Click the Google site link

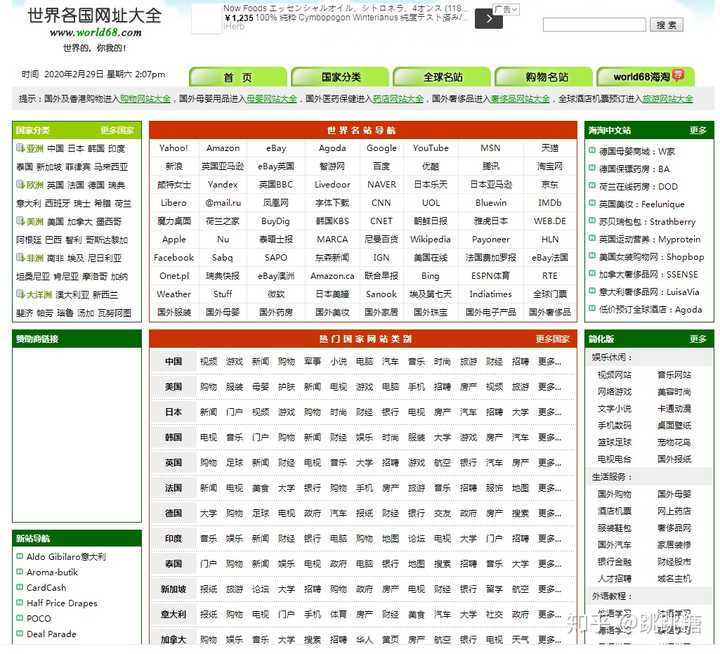381,148
